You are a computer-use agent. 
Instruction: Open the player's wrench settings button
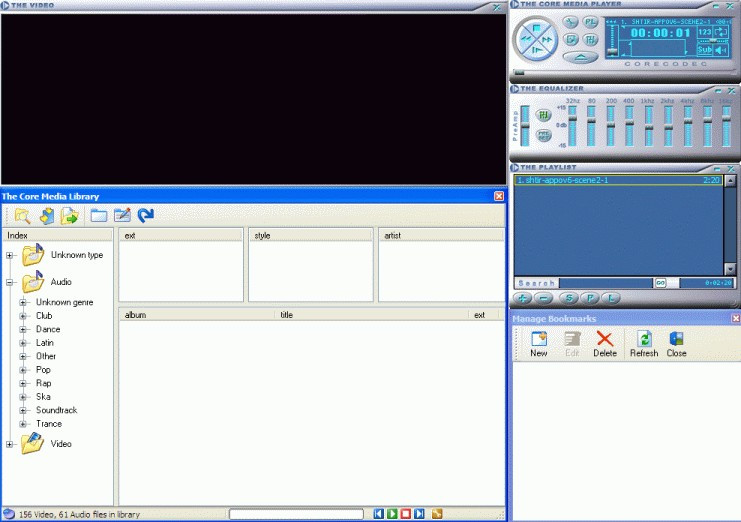571,22
